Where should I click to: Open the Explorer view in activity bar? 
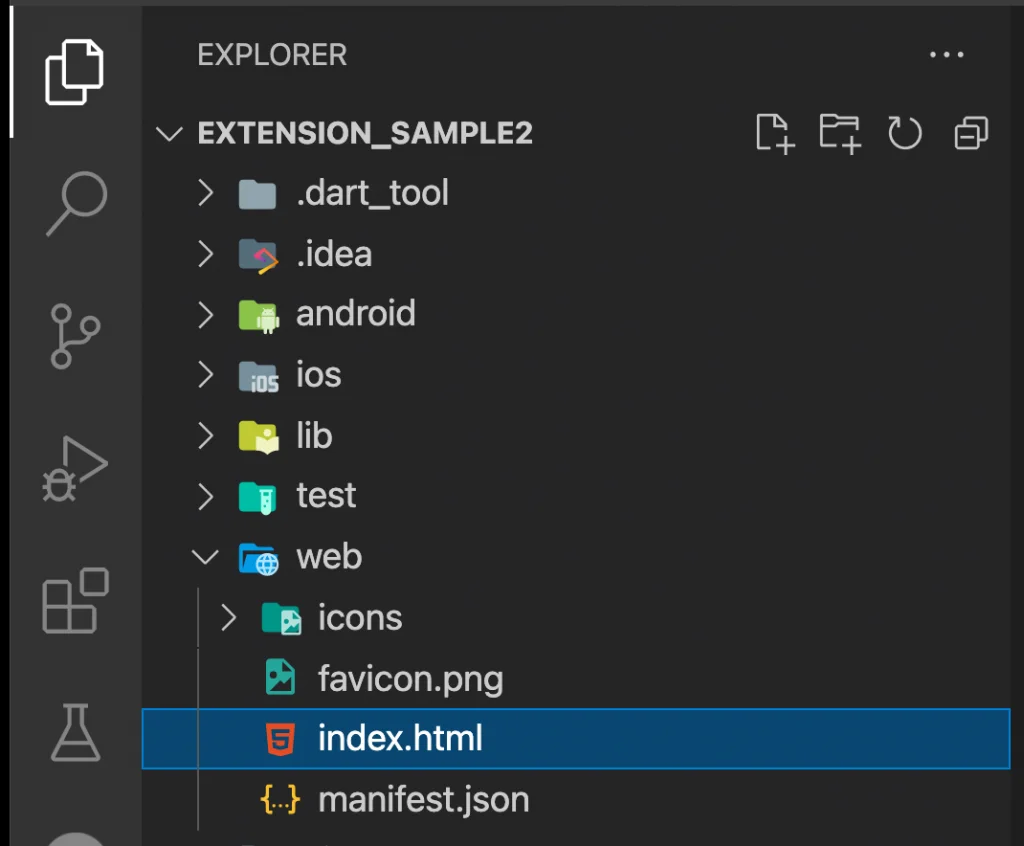point(74,72)
